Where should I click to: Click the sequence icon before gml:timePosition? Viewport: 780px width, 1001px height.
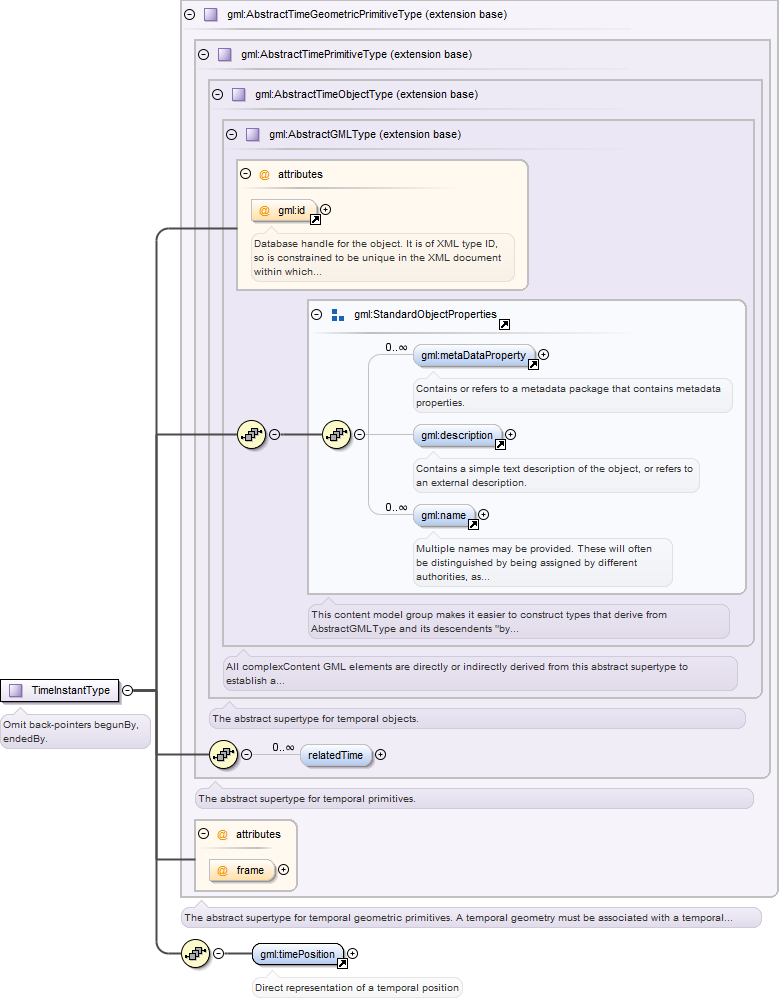tap(195, 954)
